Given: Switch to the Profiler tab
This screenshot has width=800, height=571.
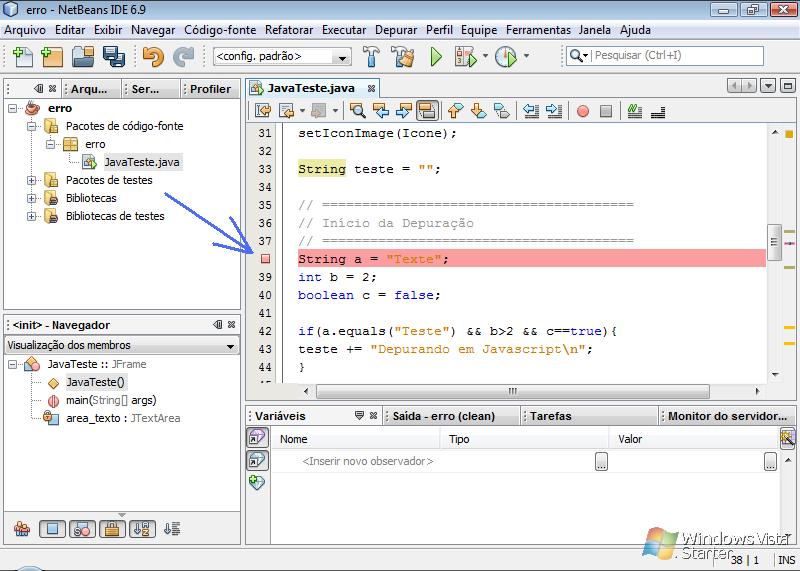Looking at the screenshot, I should [x=210, y=89].
